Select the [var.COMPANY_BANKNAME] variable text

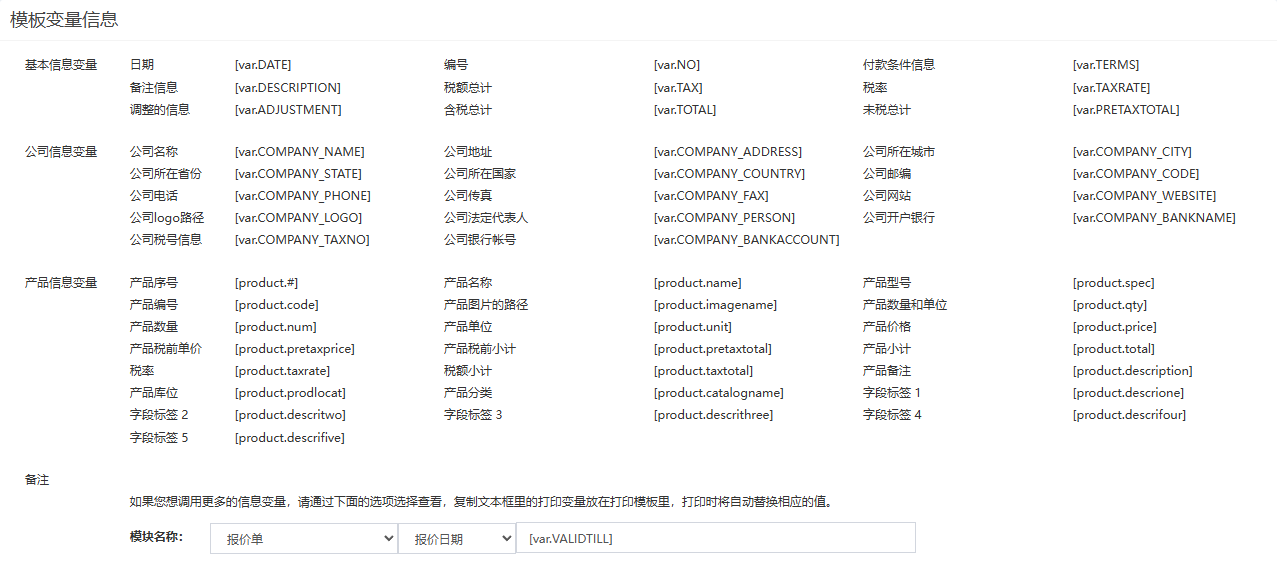pos(1154,218)
